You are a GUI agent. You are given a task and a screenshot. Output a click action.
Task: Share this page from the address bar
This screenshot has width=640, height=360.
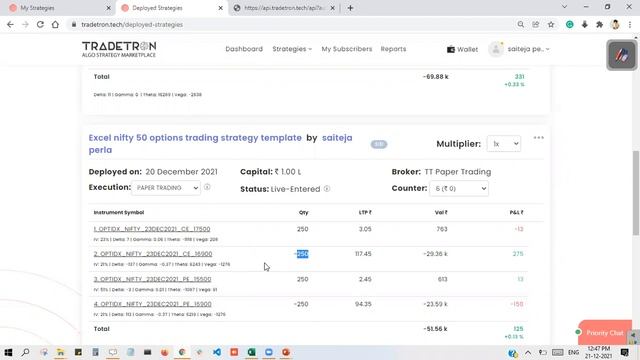click(x=536, y=24)
